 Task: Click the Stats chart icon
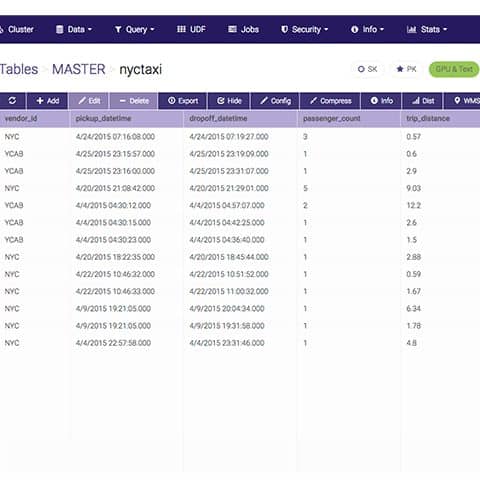[411, 29]
